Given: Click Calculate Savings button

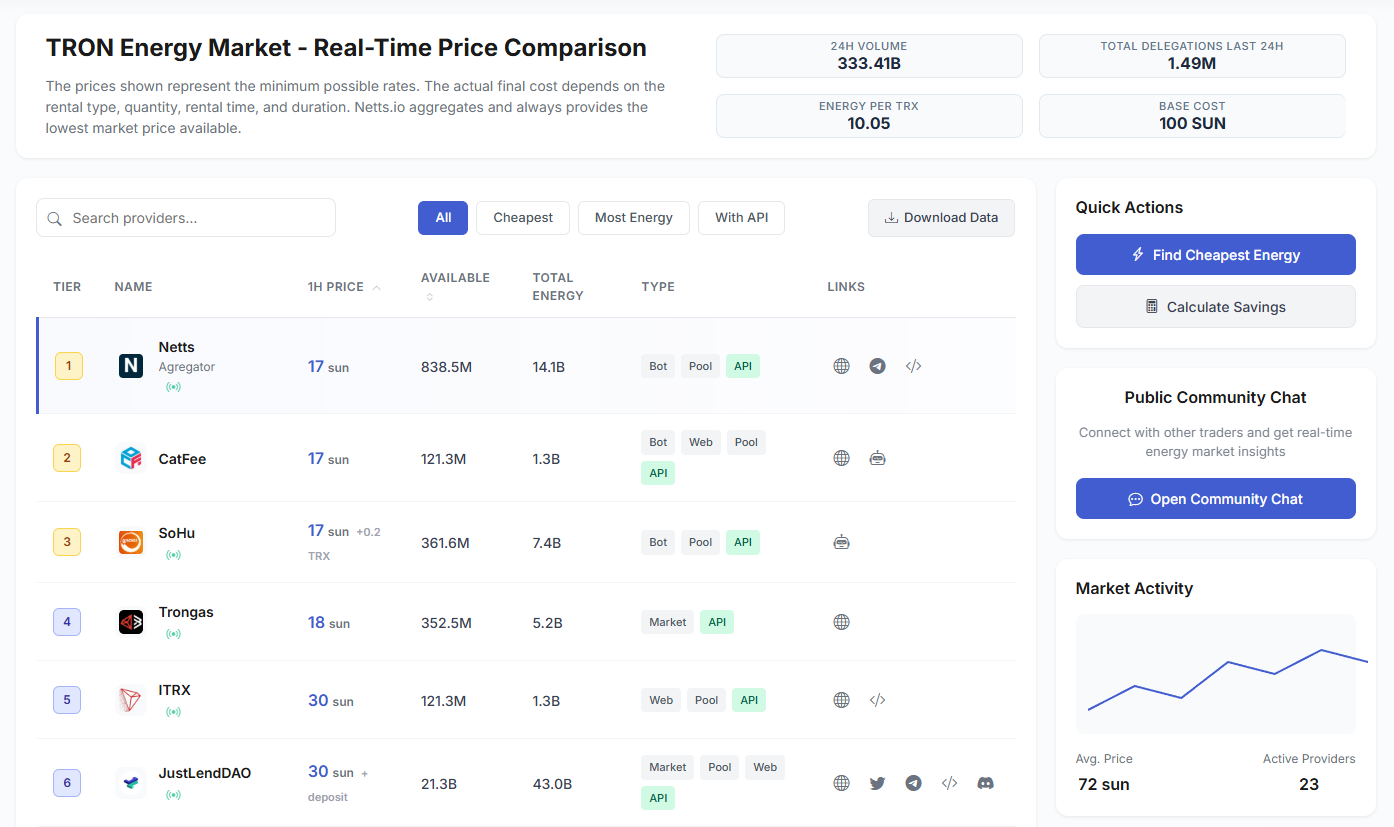Looking at the screenshot, I should (1215, 307).
